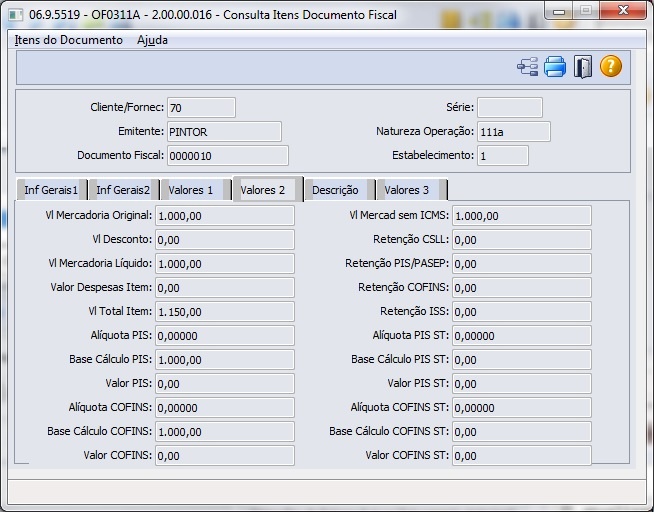Click the Documento Fiscal label
This screenshot has width=654, height=512.
tap(121, 155)
